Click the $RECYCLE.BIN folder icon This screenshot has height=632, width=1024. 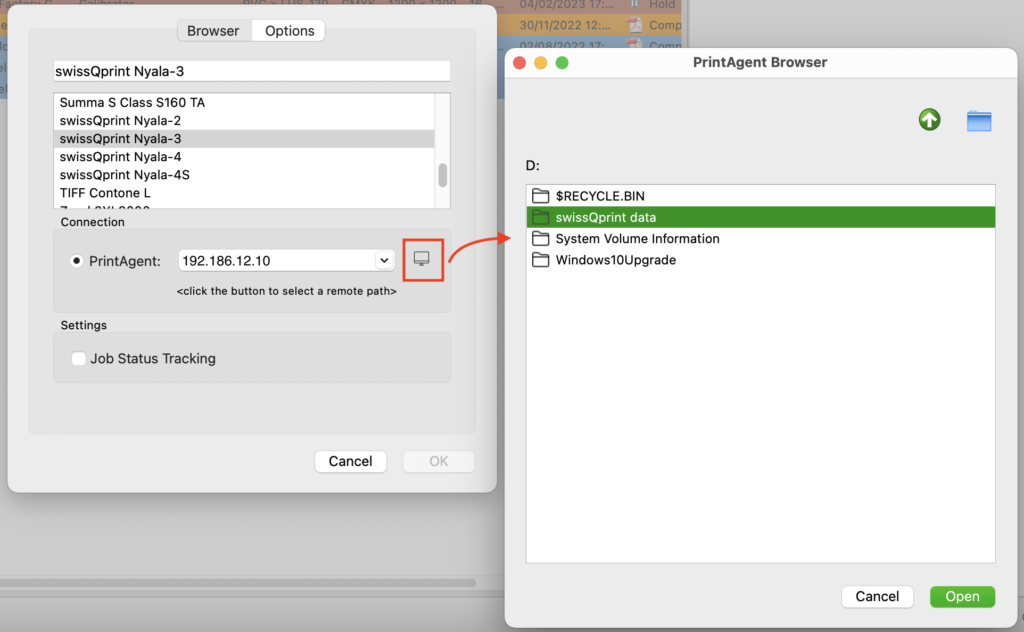click(541, 196)
